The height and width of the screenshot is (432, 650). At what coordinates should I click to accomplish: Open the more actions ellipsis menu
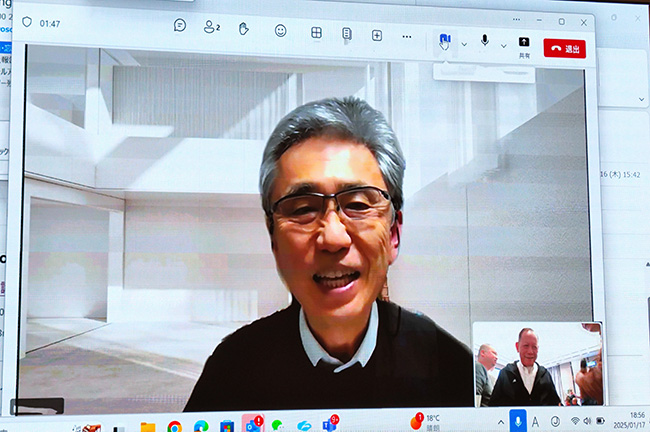click(x=407, y=36)
